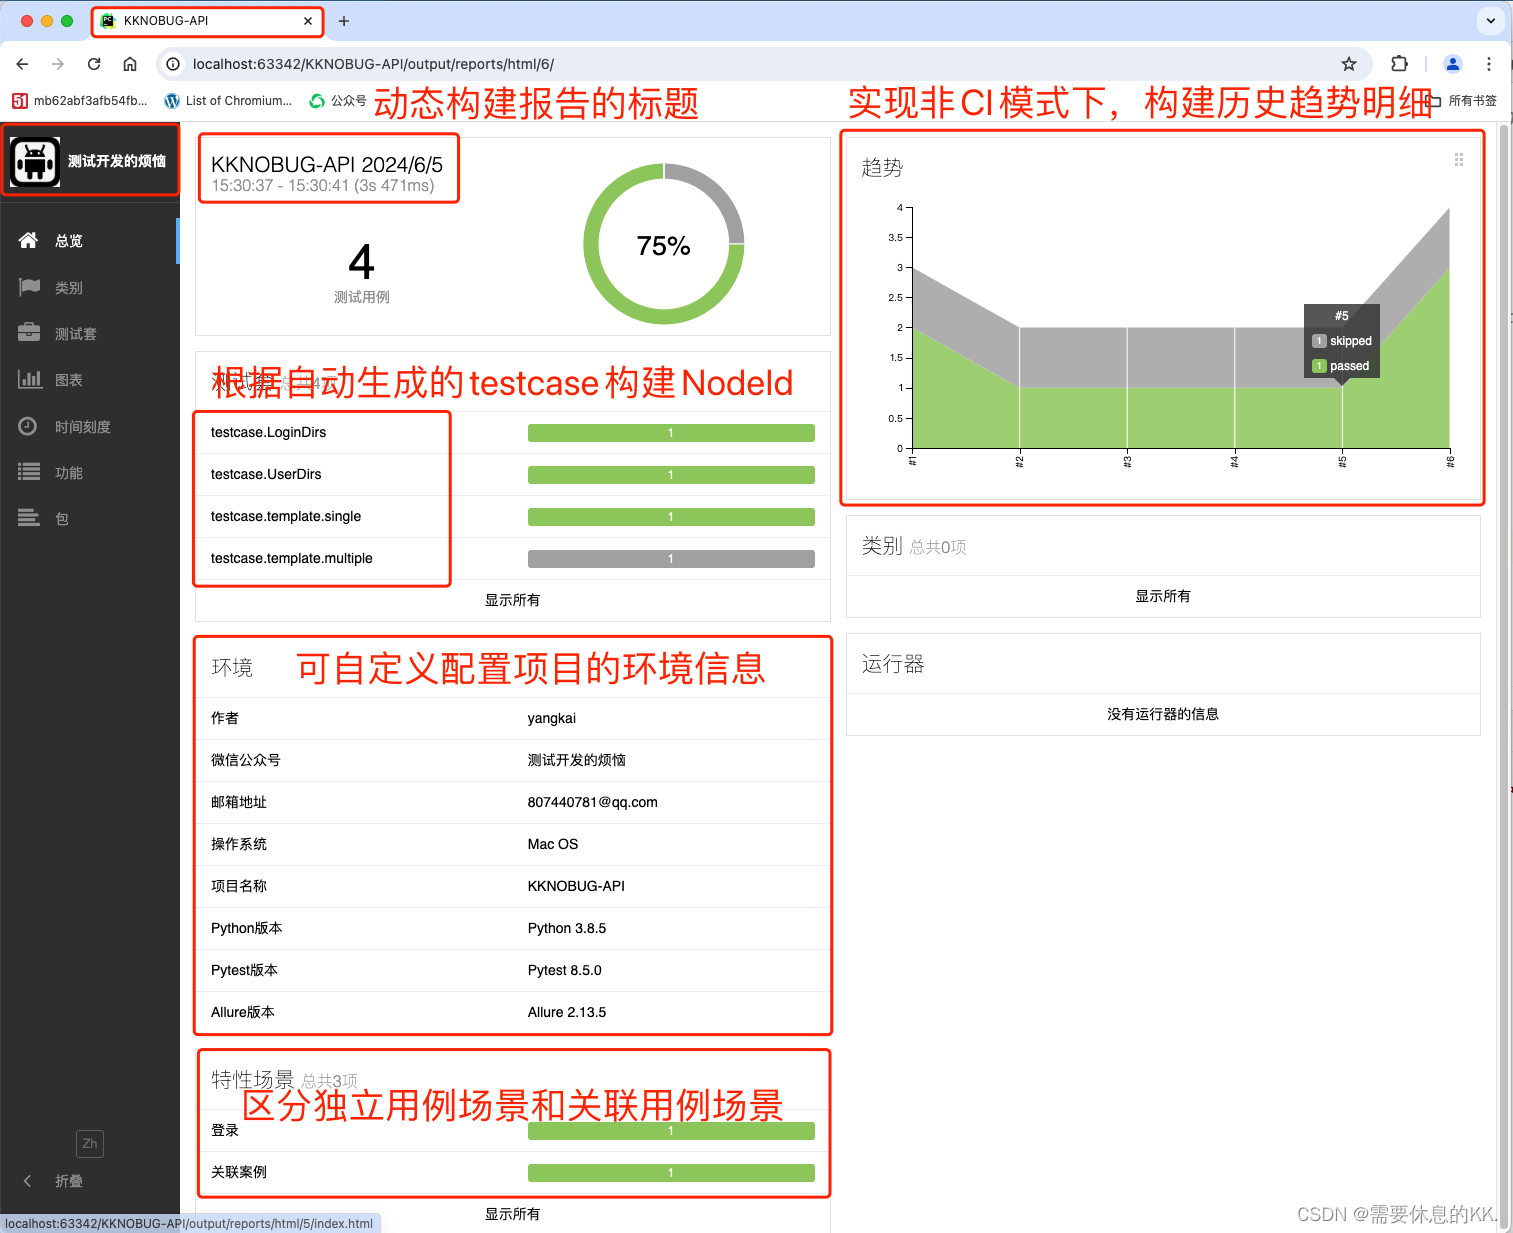This screenshot has height=1233, width=1513.
Task: Click the clock icon beside 时间刻度
Action: 29,426
